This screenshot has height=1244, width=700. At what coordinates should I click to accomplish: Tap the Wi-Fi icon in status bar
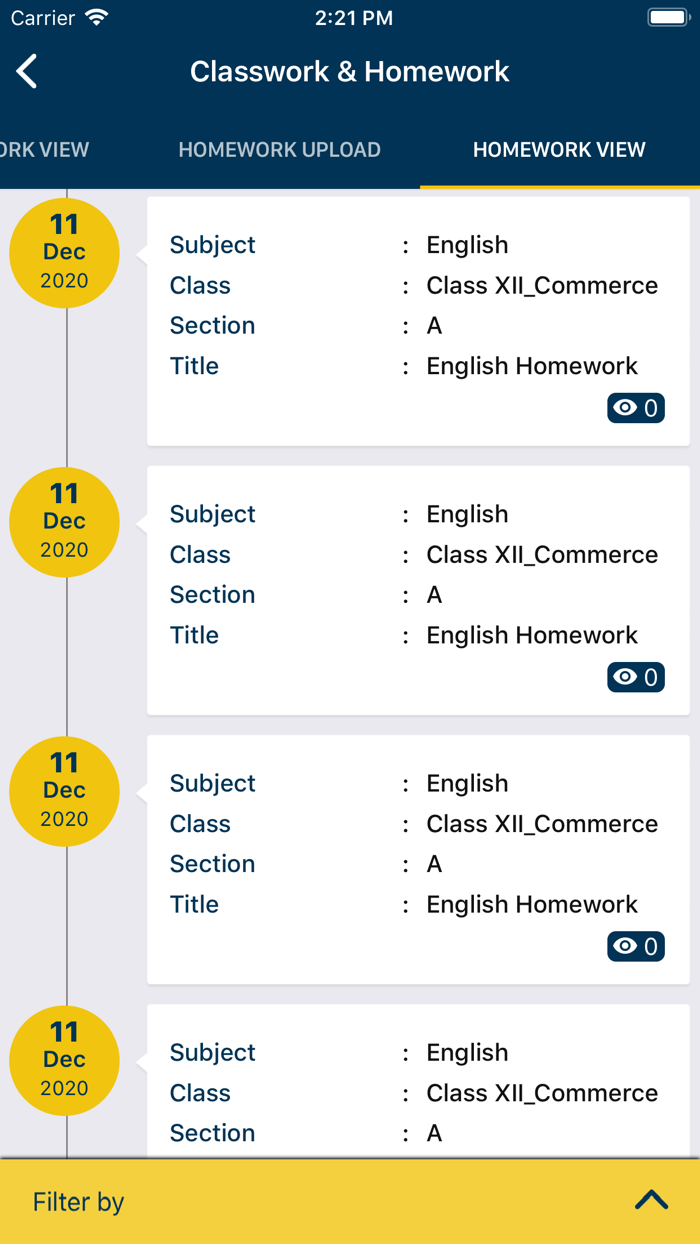coord(97,18)
